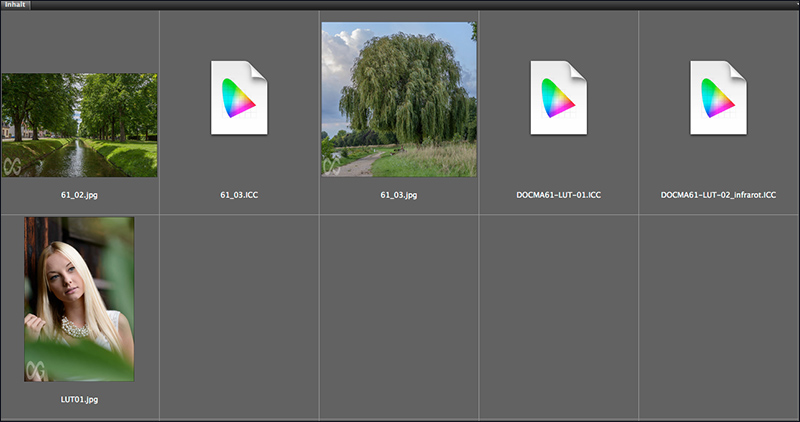This screenshot has height=422, width=800.
Task: Select the DOCMA61-LUT-02_infrarot.ICC profile icon
Action: [x=718, y=98]
